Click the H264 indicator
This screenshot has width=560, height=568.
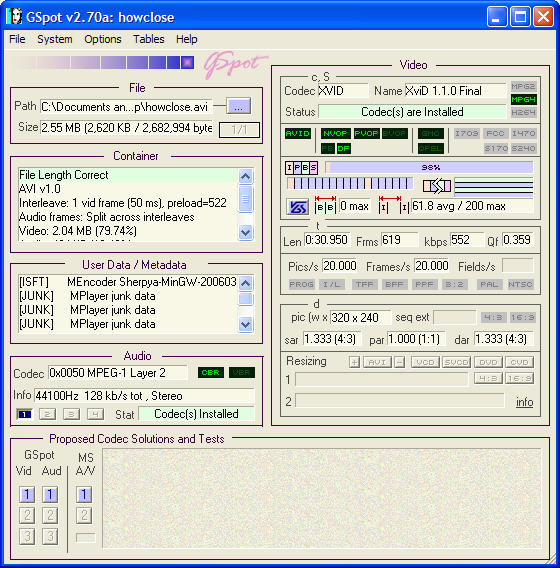pos(523,112)
